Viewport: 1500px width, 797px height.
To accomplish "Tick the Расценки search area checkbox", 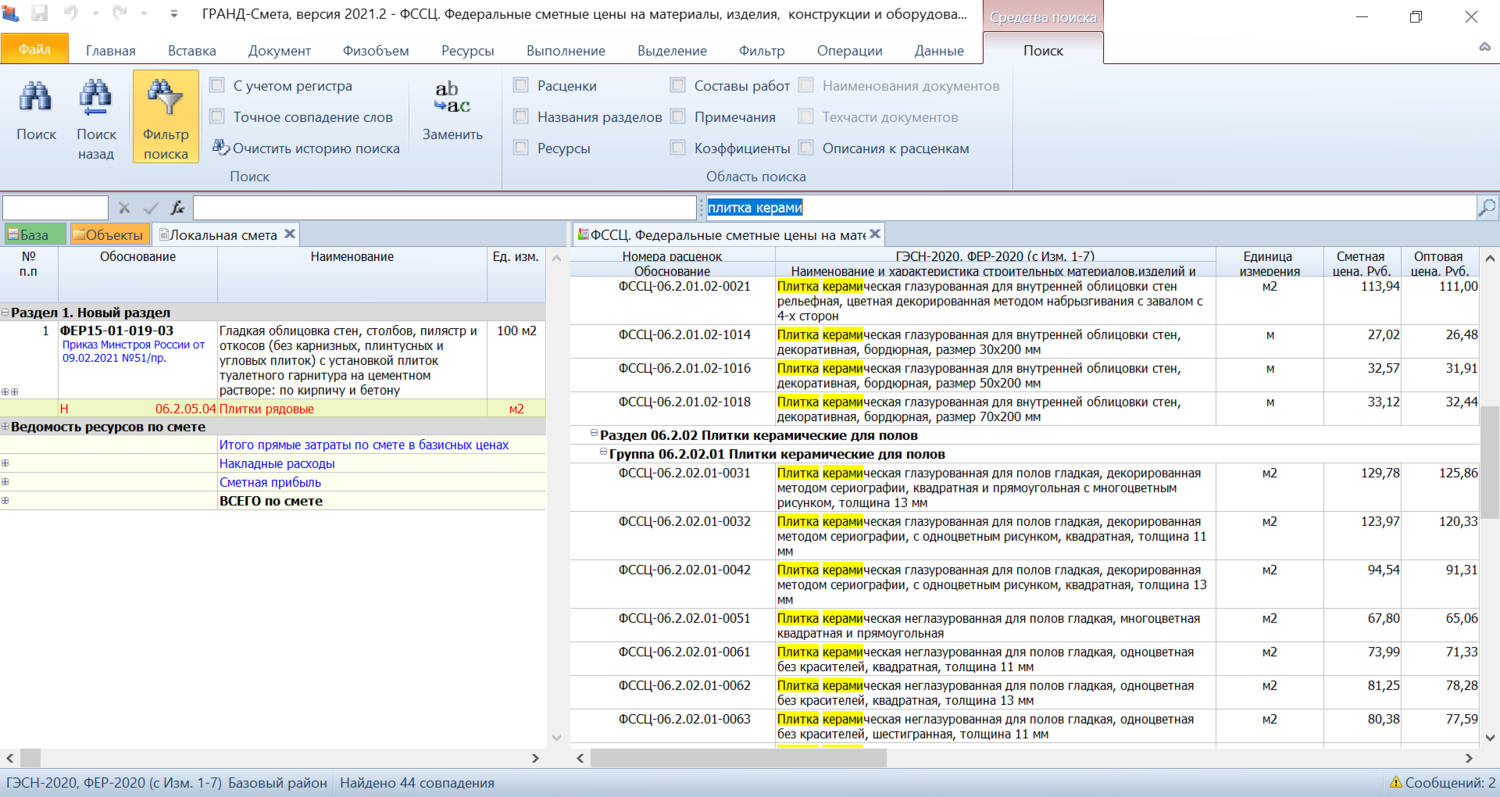I will [521, 86].
